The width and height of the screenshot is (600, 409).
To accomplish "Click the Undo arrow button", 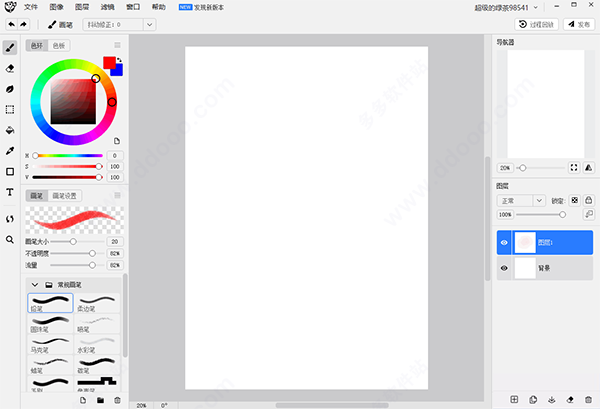I will tap(10, 23).
